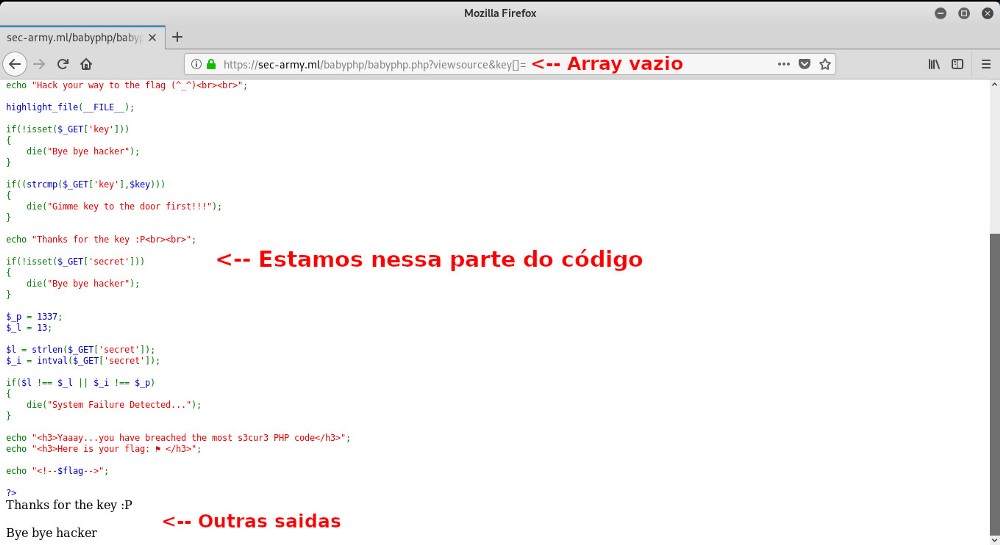Click the Forward navigation arrow
Image resolution: width=1000 pixels, height=545 pixels.
(x=39, y=64)
